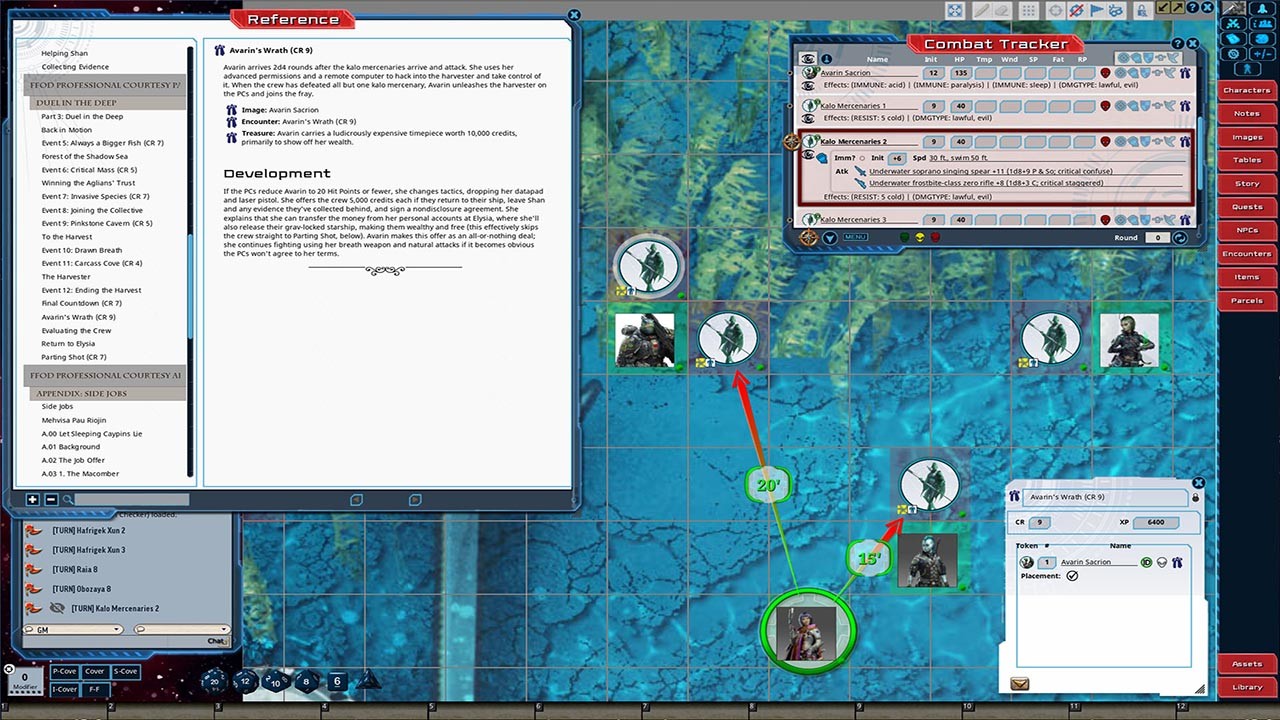Select the eraser tool in the map toolbar

pyautogui.click(x=1003, y=10)
